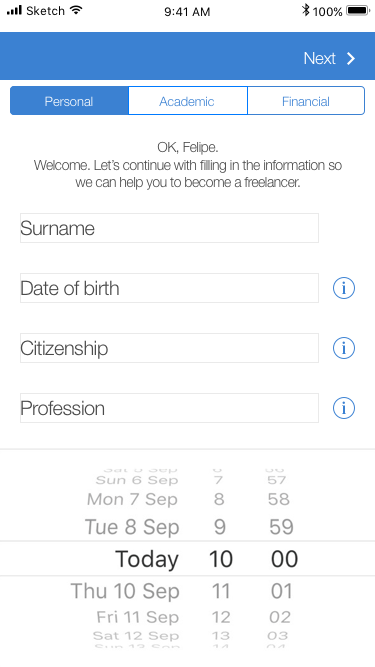Tap the Next button

[329, 58]
